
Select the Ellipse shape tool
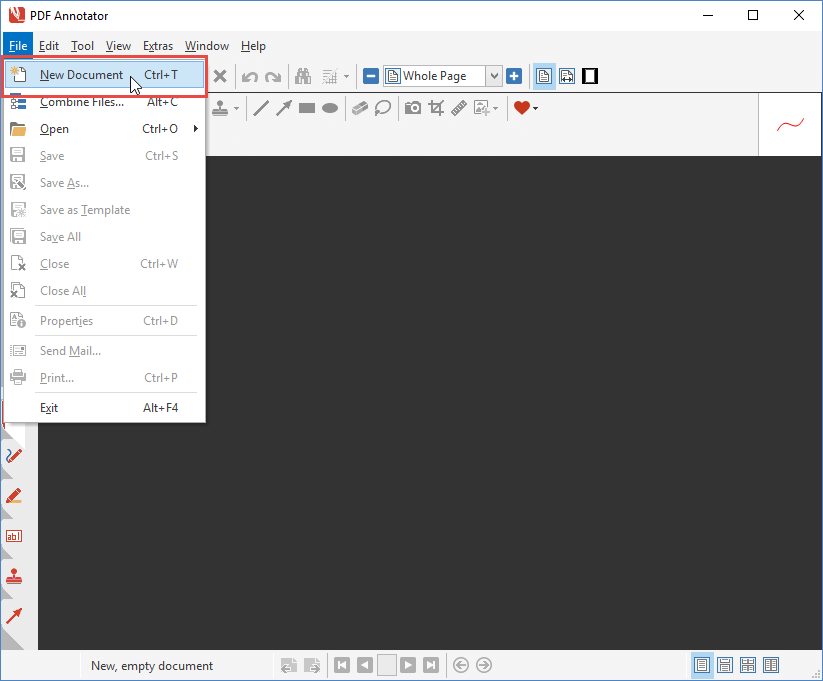tap(330, 108)
